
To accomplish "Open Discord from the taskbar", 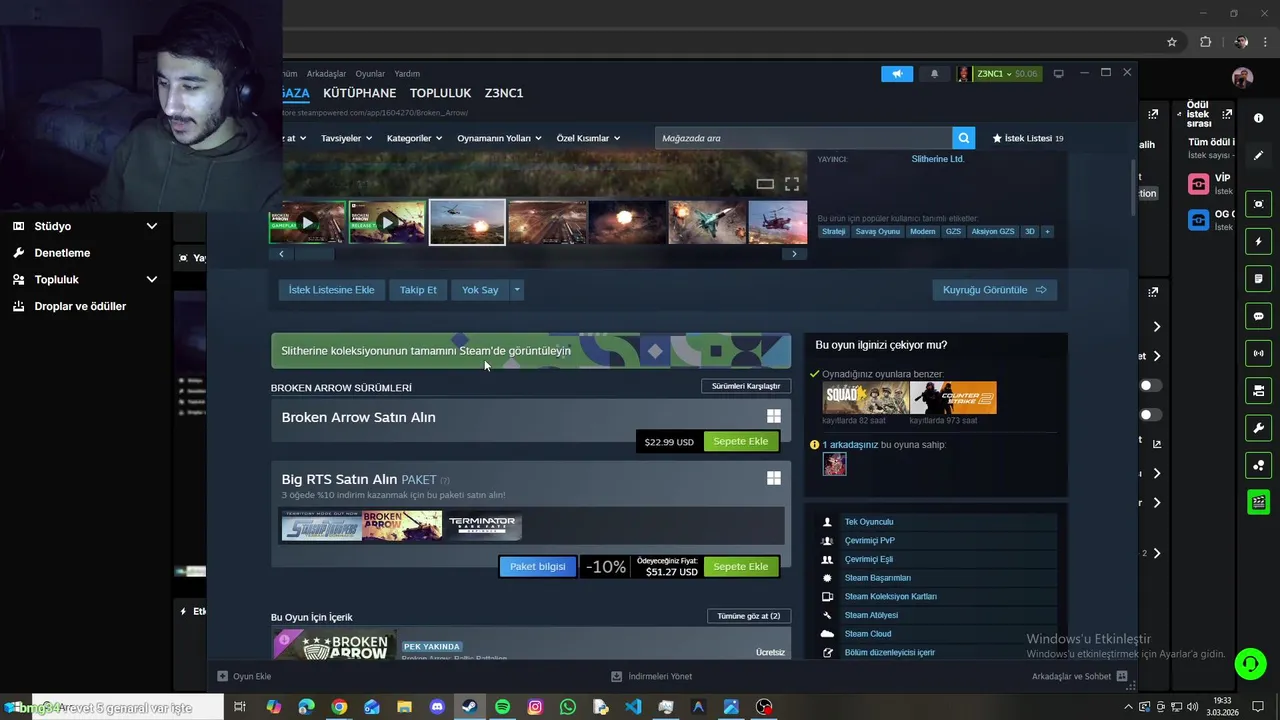I will click(437, 707).
